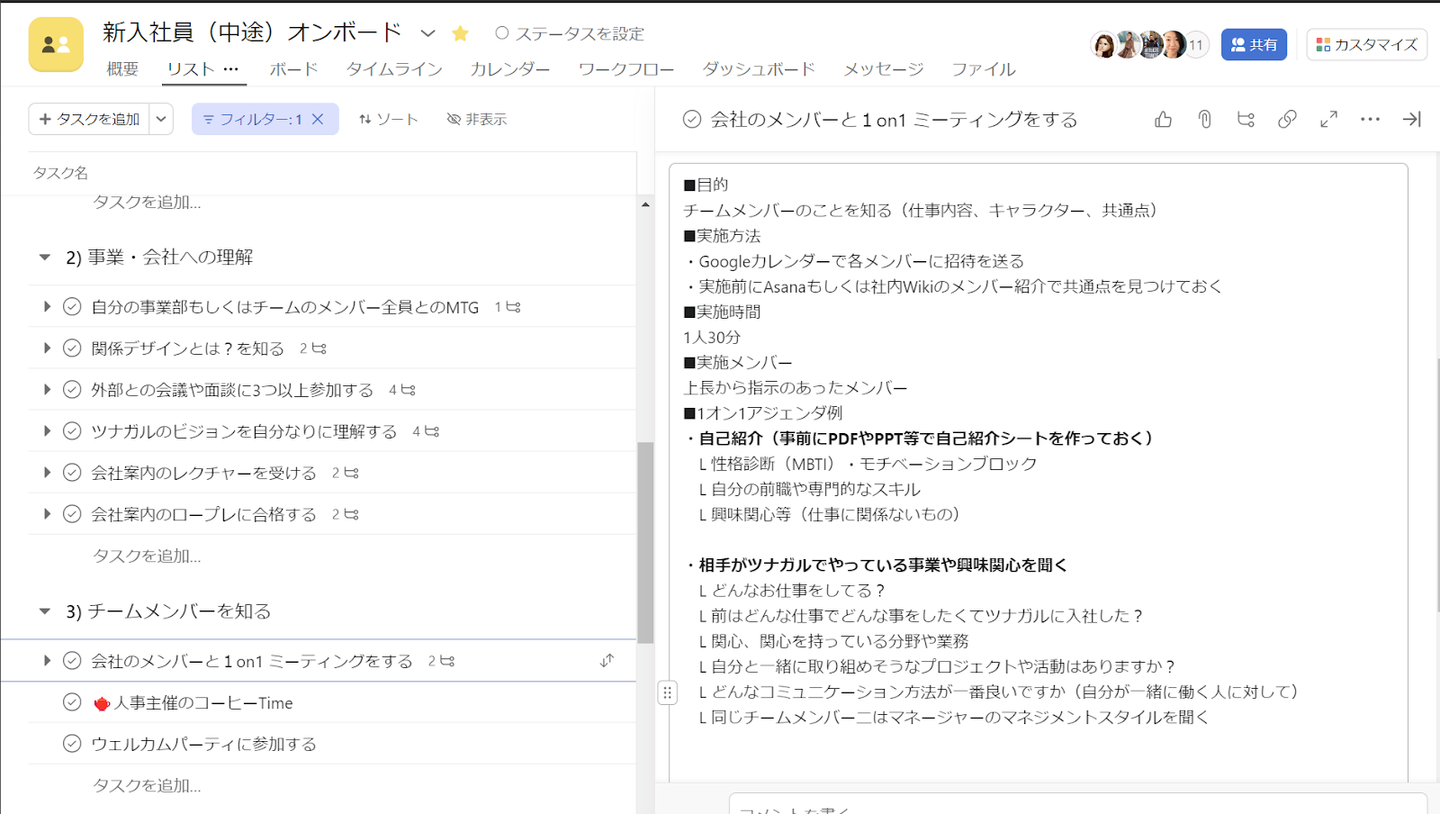Expand task pane to full screen
The image size is (1440, 814).
(1329, 119)
